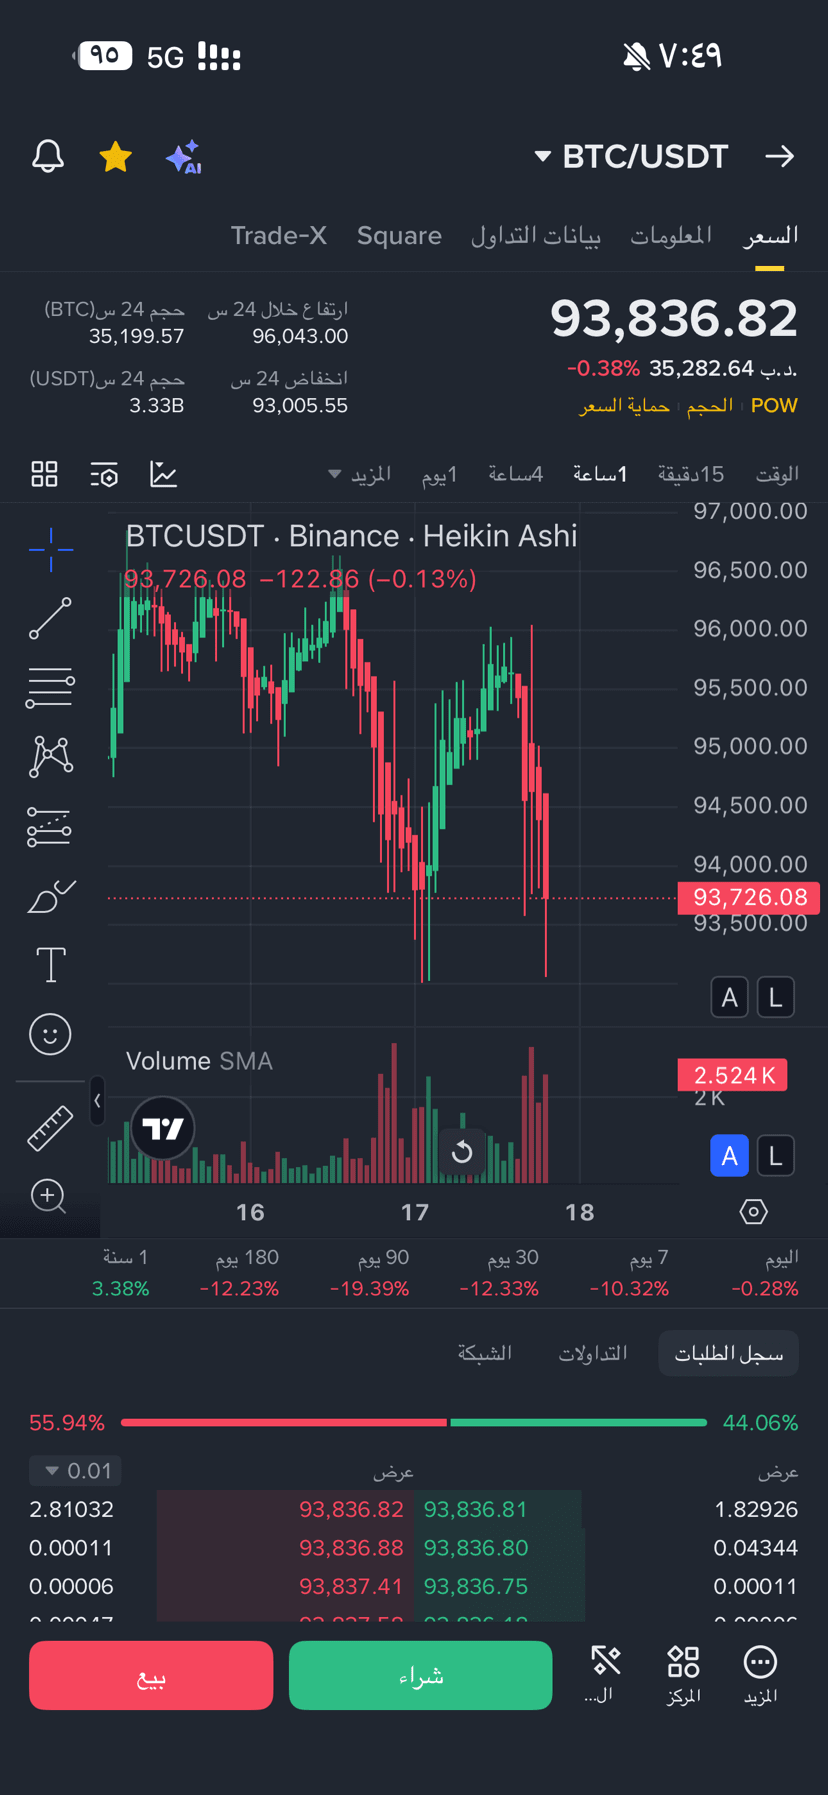Select the crosshair cursor tool
This screenshot has width=828, height=1795.
(x=50, y=549)
